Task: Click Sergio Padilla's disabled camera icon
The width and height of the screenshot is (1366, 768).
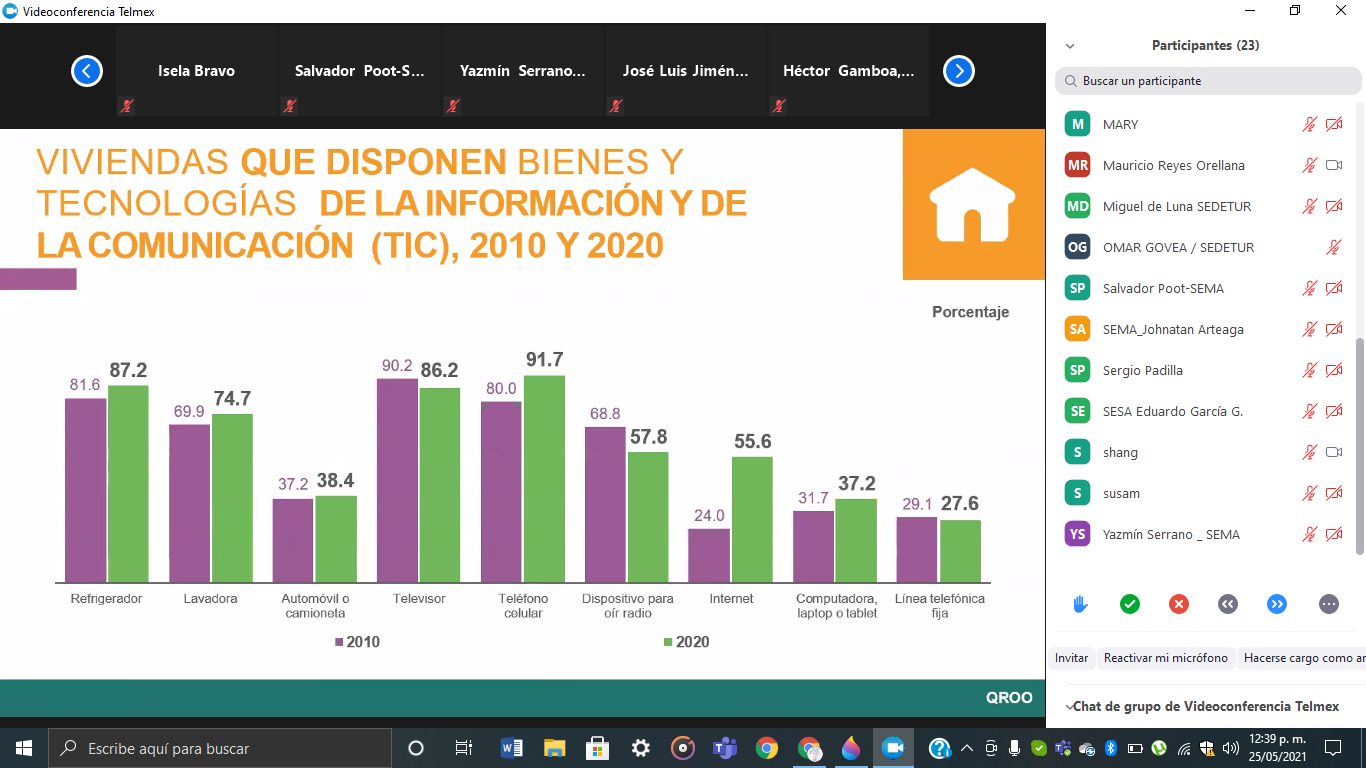Action: (x=1334, y=370)
